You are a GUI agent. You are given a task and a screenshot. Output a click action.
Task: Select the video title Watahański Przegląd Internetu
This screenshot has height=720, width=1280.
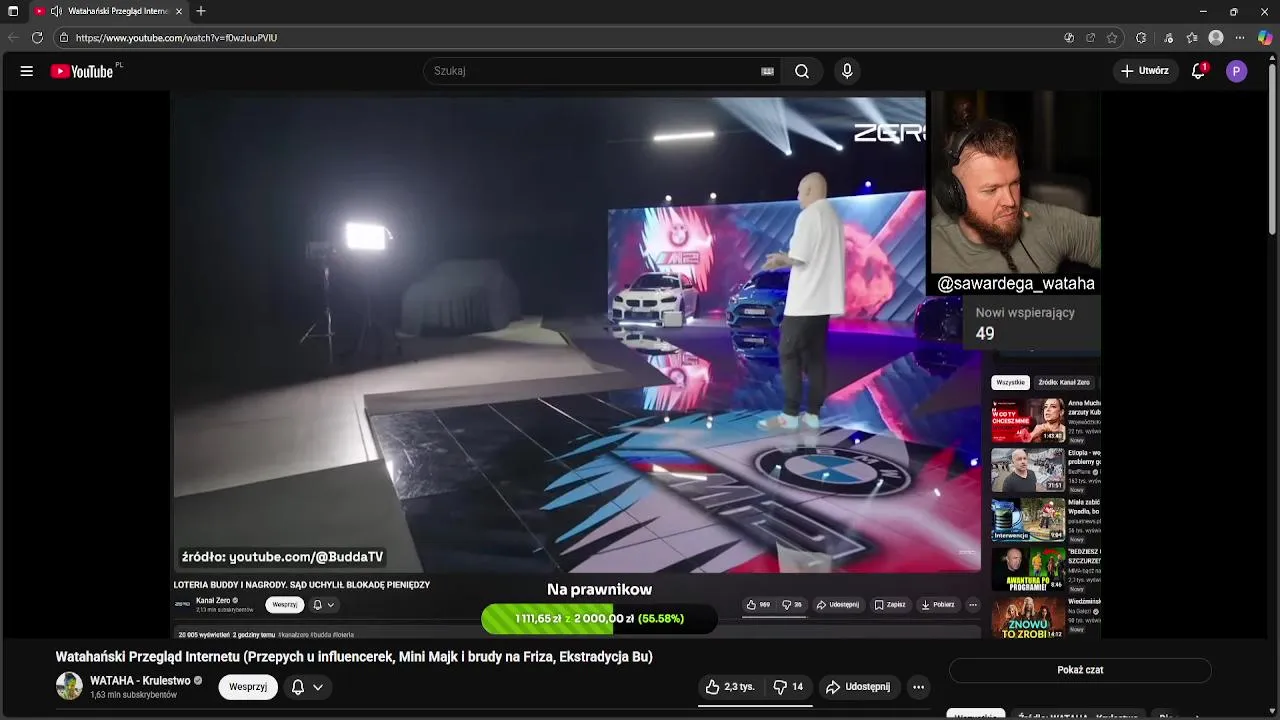(354, 657)
